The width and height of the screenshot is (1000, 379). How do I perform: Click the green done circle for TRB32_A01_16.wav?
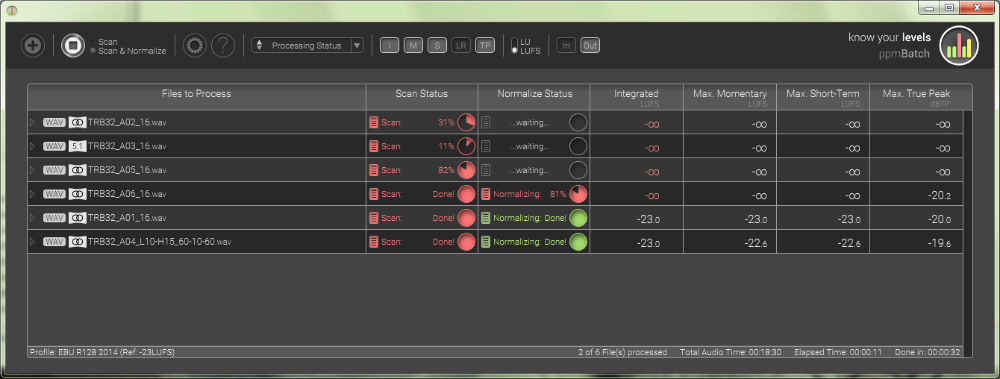[578, 218]
